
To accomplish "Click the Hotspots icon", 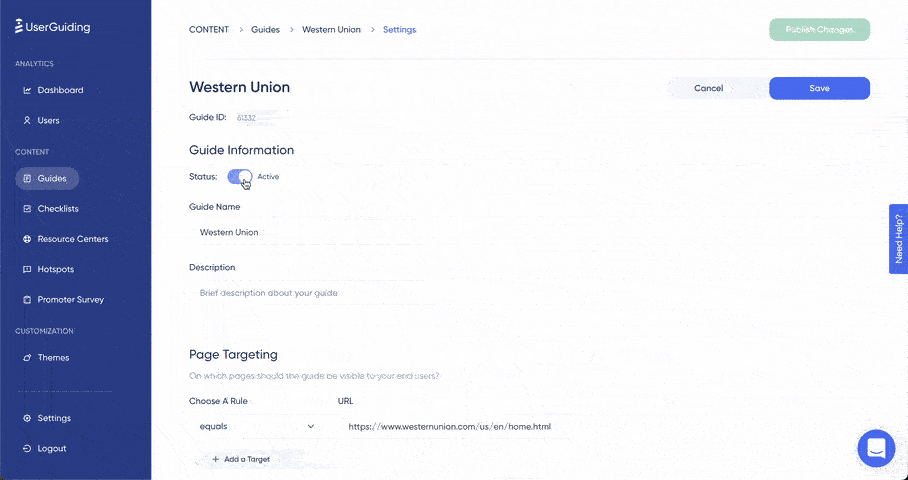I will coord(27,269).
